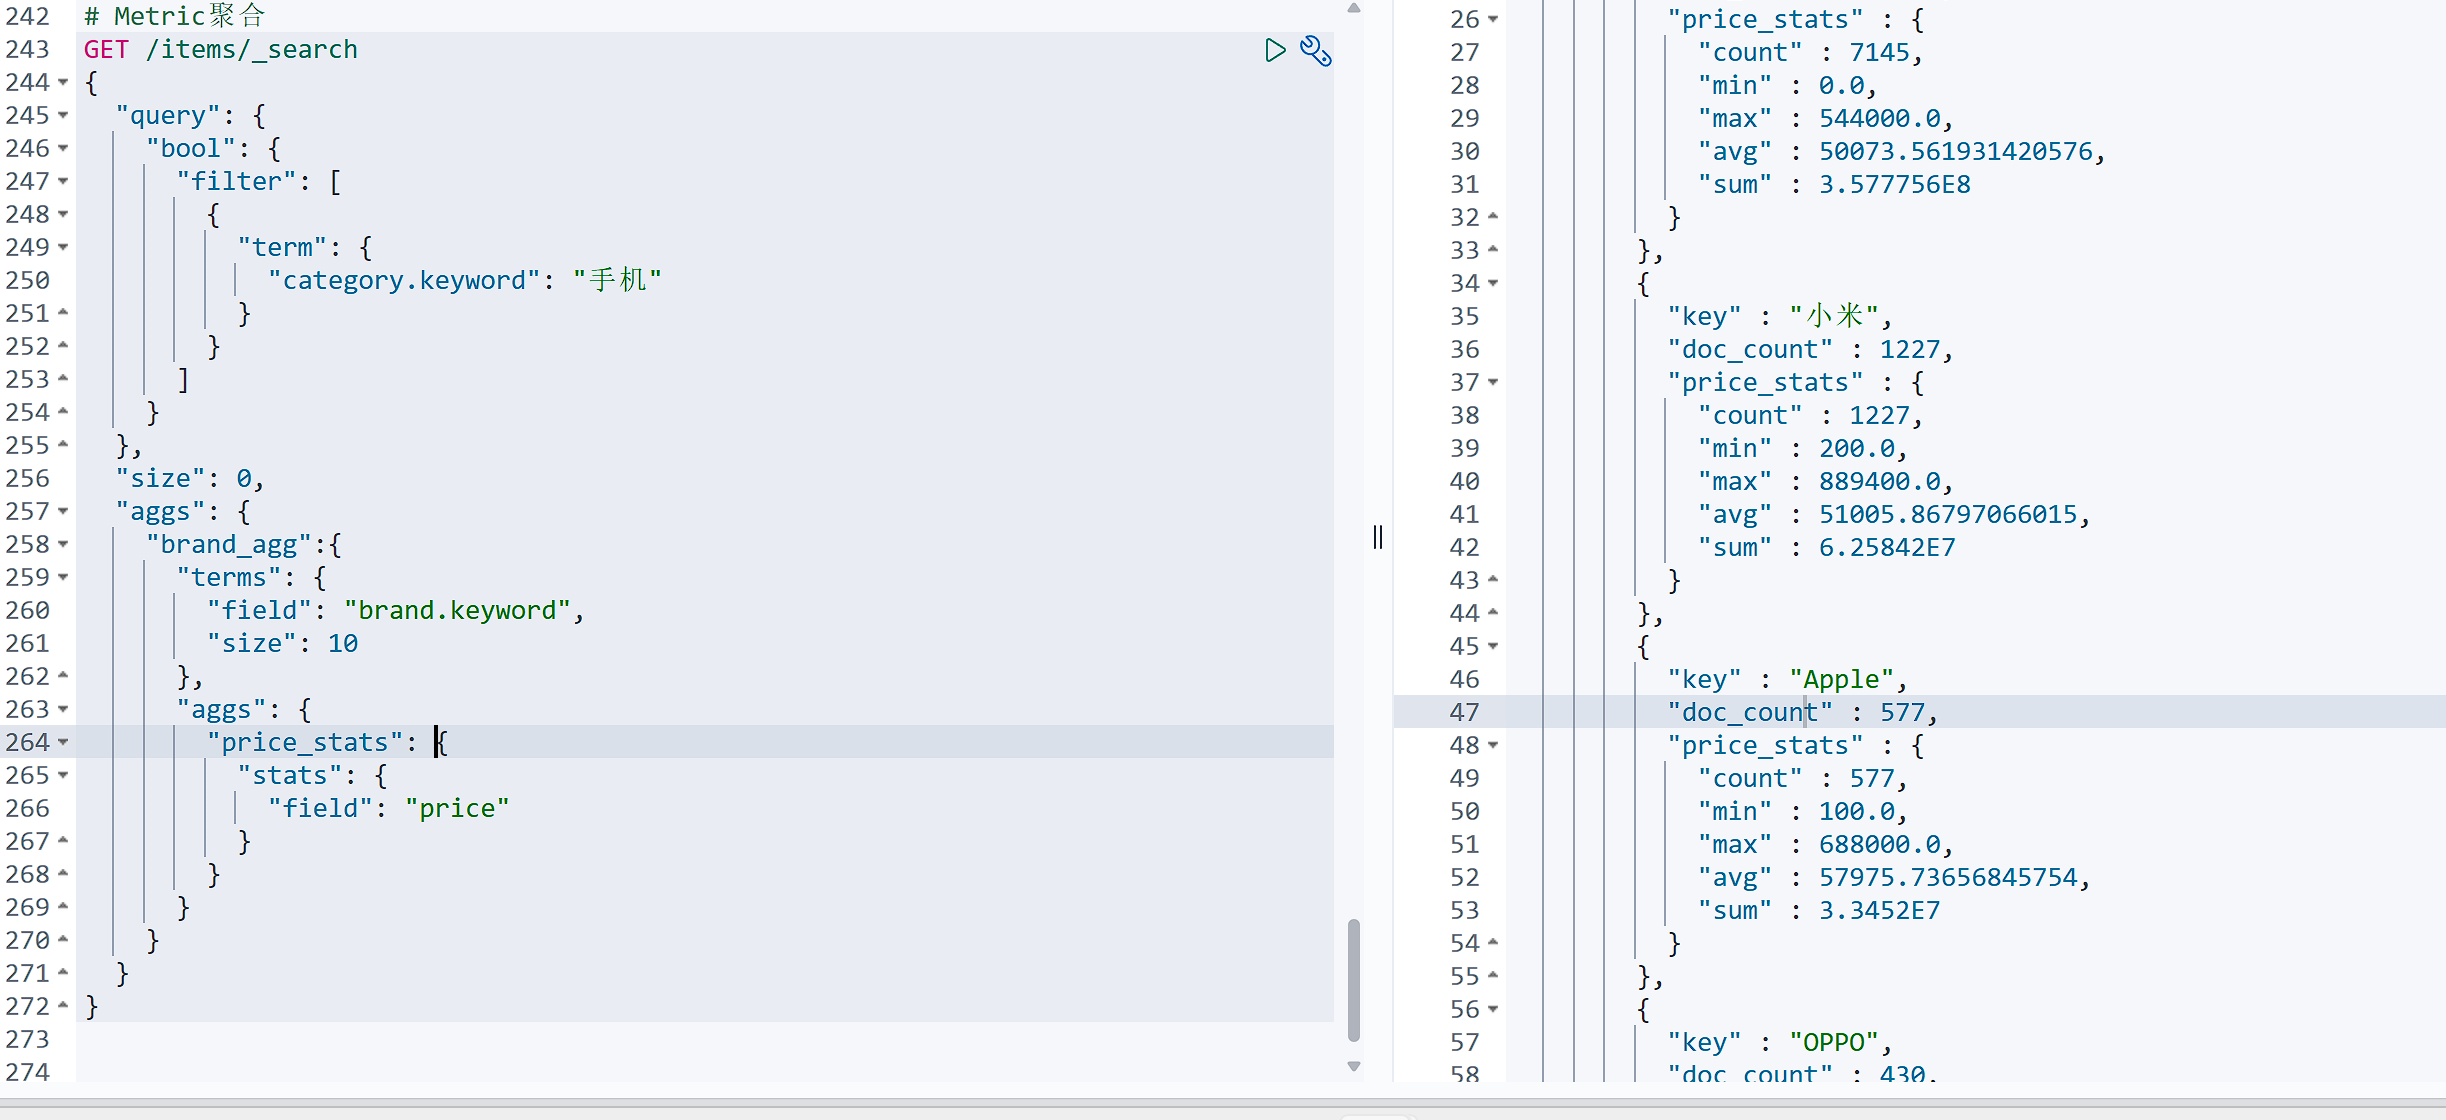The width and height of the screenshot is (2446, 1120).
Task: Click on GET method keyword
Action: click(x=106, y=50)
